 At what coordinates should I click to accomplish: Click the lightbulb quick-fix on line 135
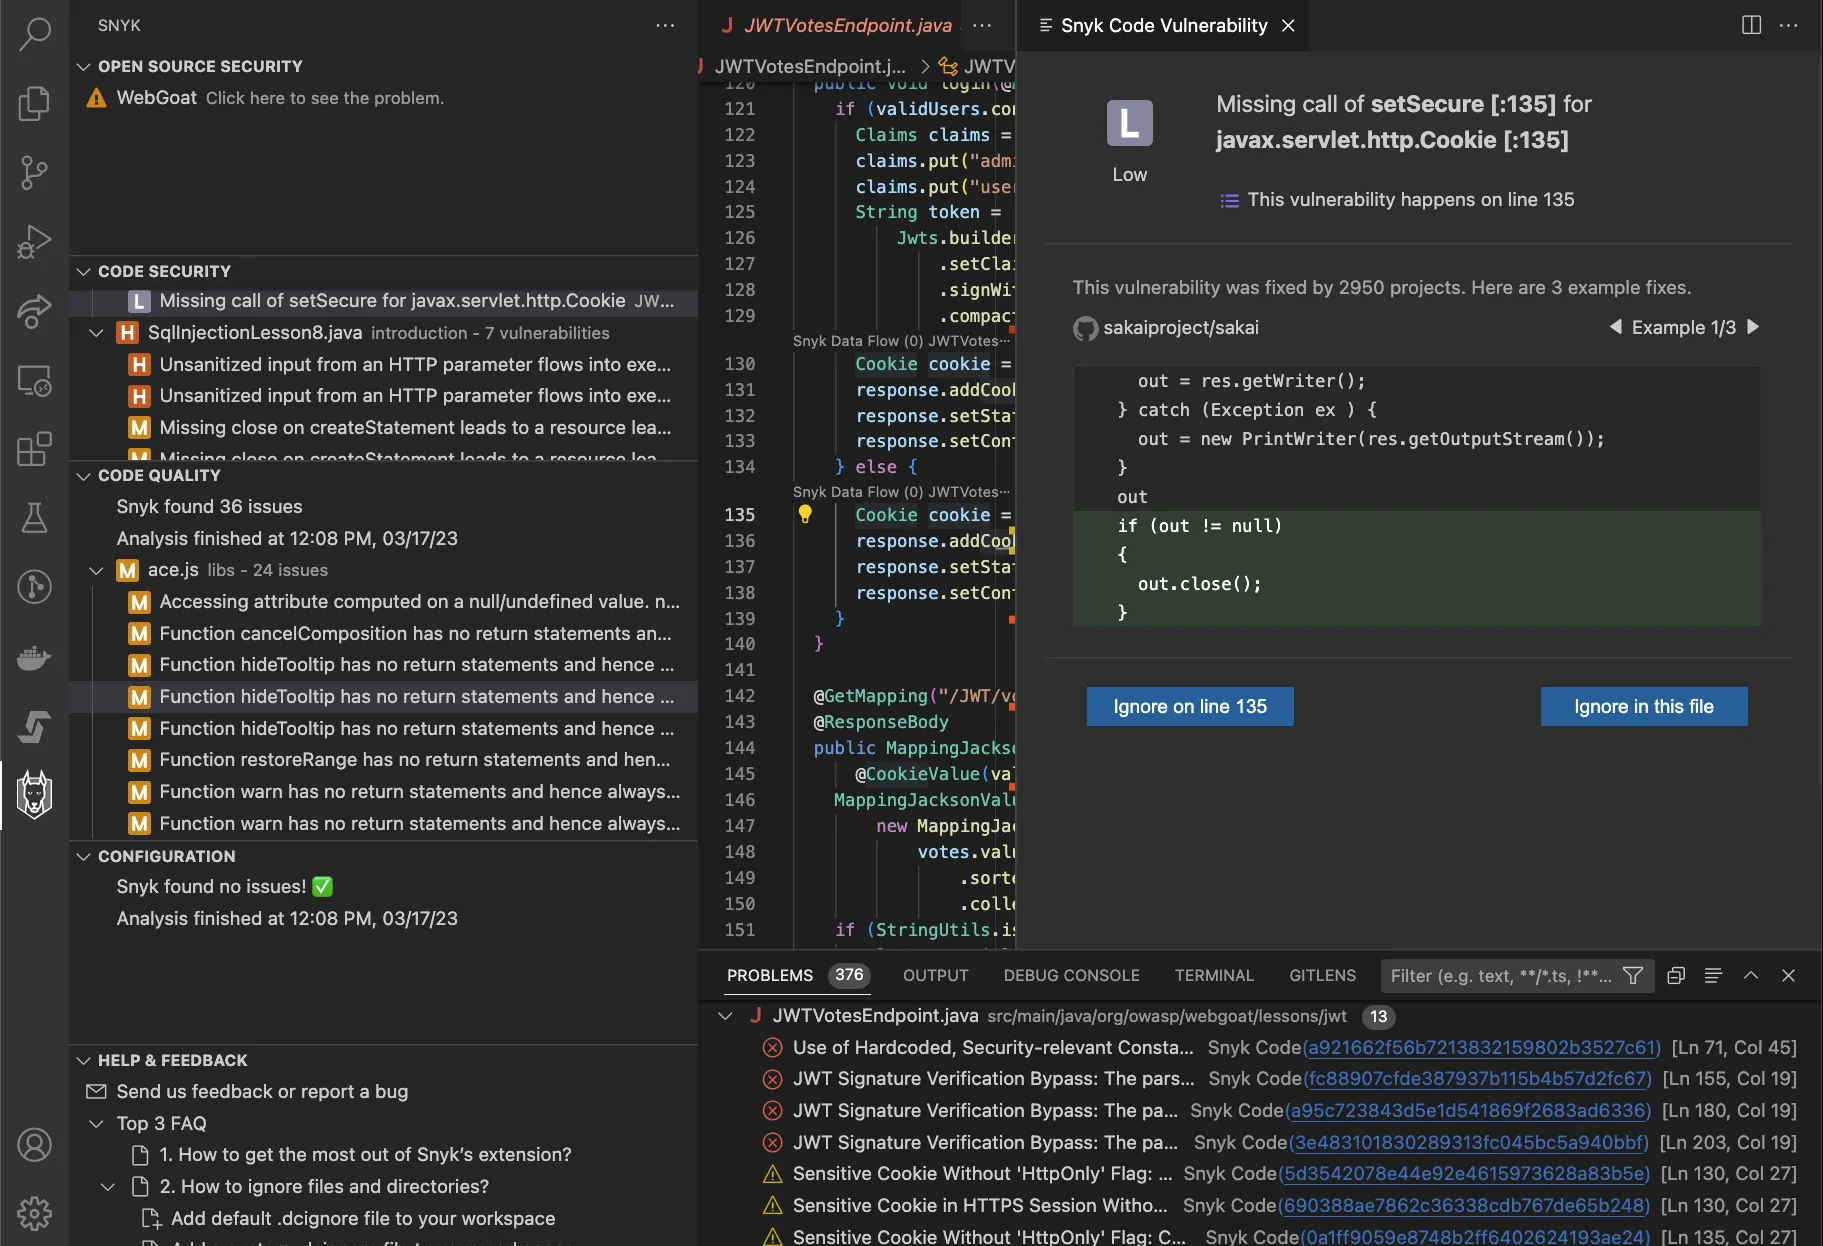click(x=806, y=514)
